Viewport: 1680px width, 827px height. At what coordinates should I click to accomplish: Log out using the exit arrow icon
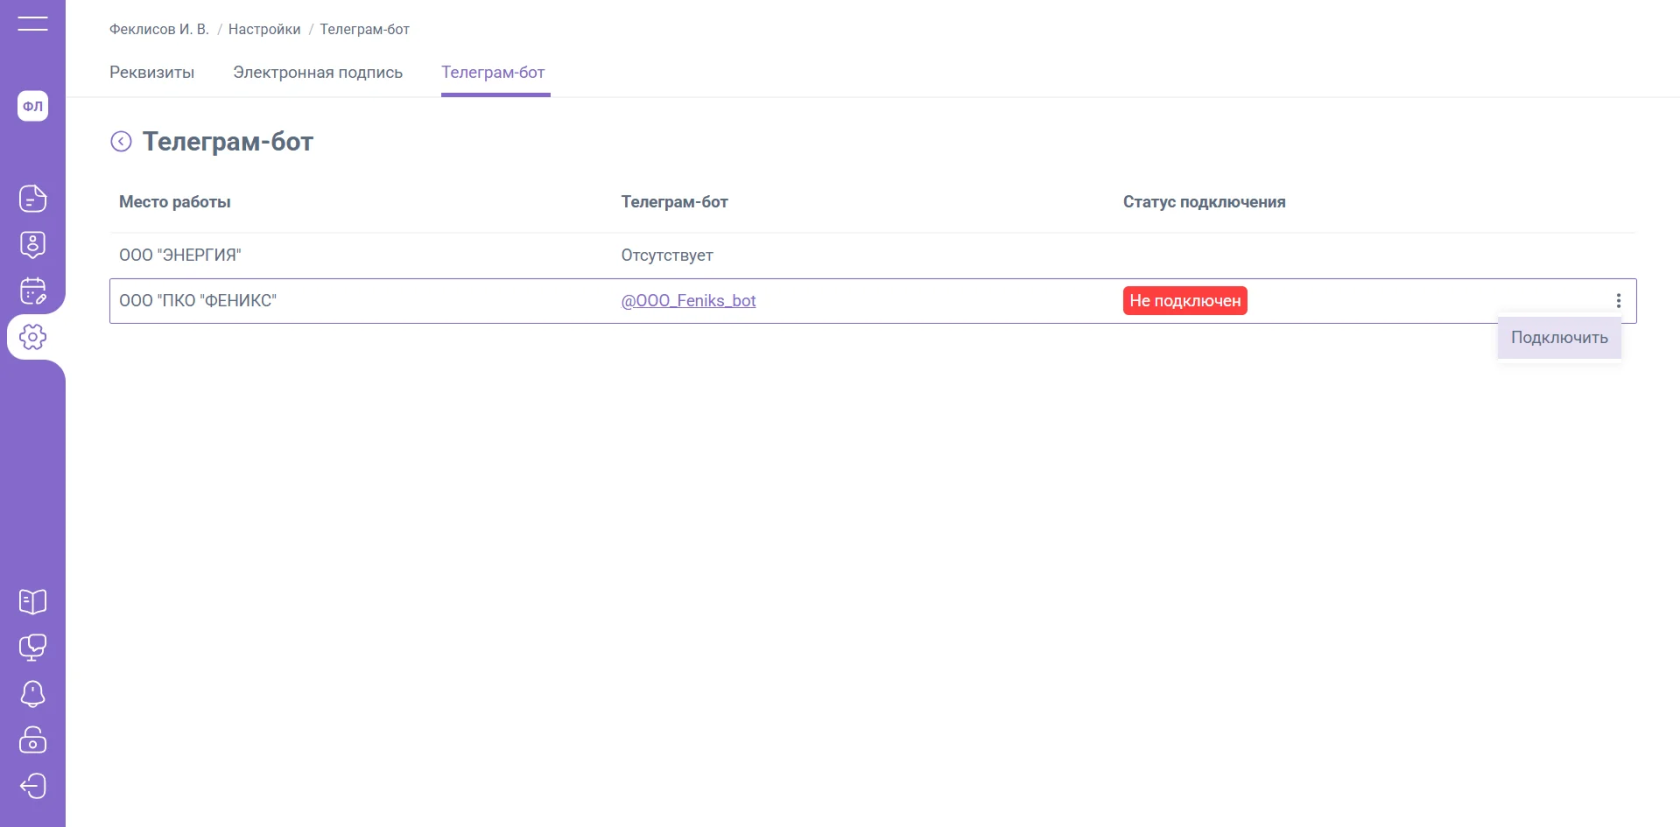point(32,786)
